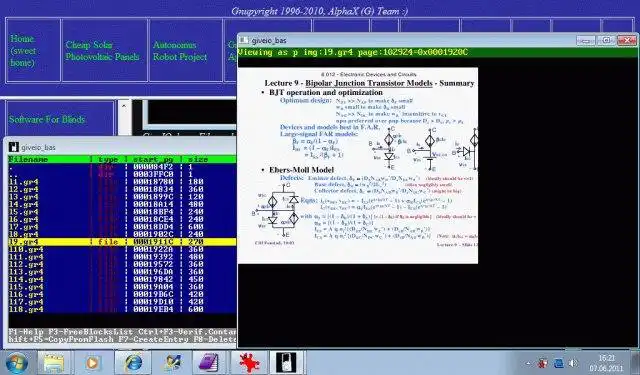Viewport: 640px width, 375px height.
Task: Click the Lecture 9 BJT slide image
Action: (358, 165)
